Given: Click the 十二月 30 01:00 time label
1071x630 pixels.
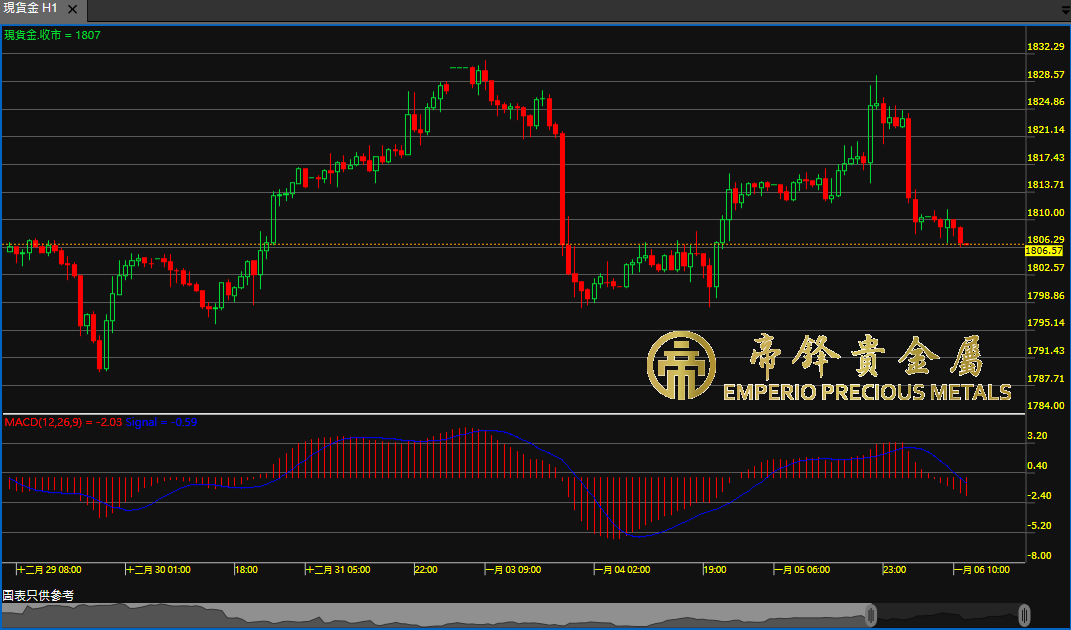Looking at the screenshot, I should [x=158, y=570].
